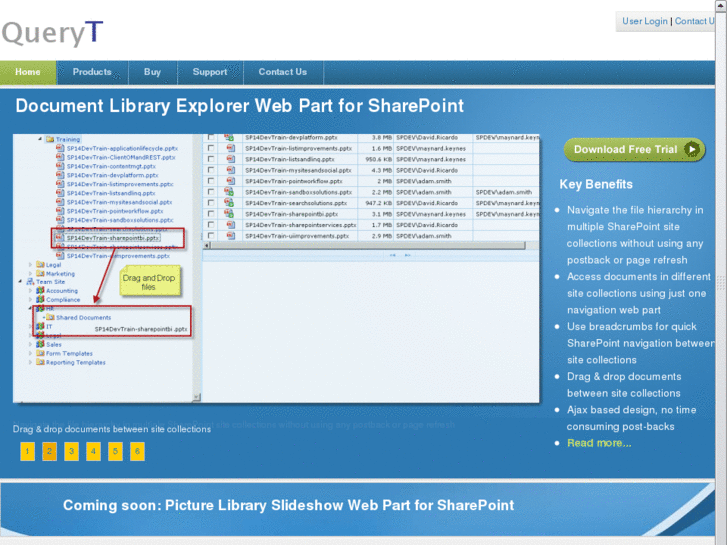Jump to slide 4 in the slideshow
727x545 pixels.
tap(93, 451)
